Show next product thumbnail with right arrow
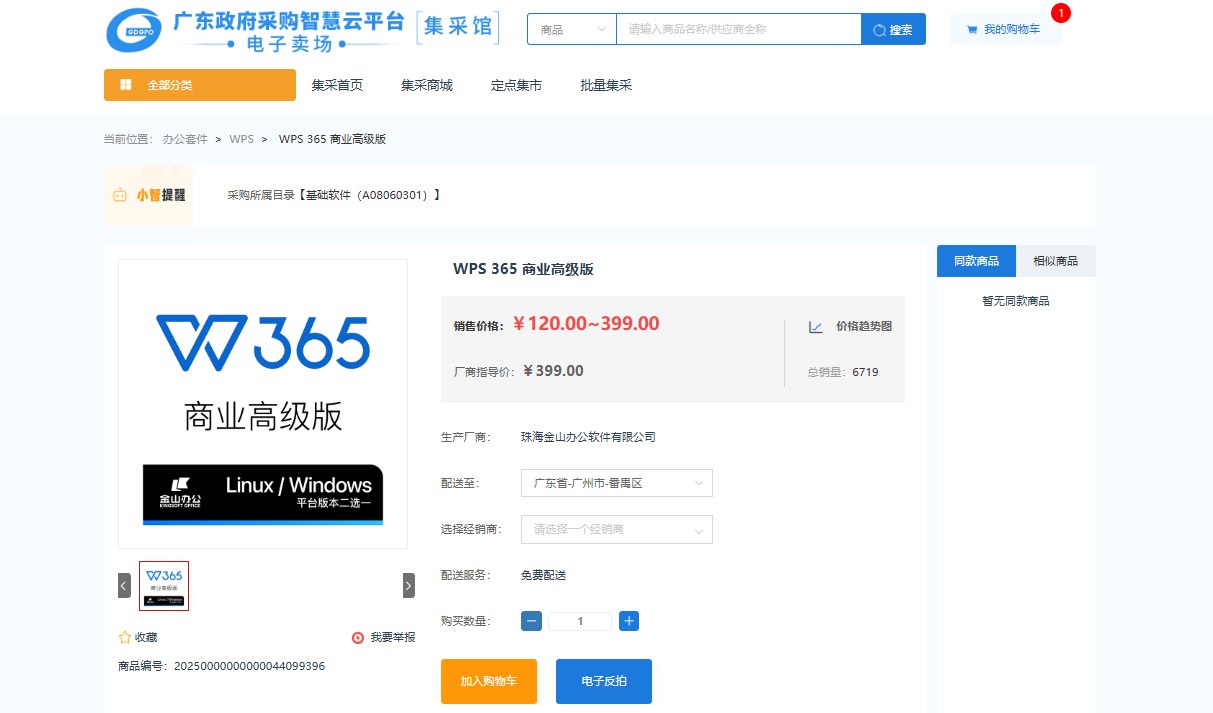Screen dimensions: 1213x713 pos(409,585)
